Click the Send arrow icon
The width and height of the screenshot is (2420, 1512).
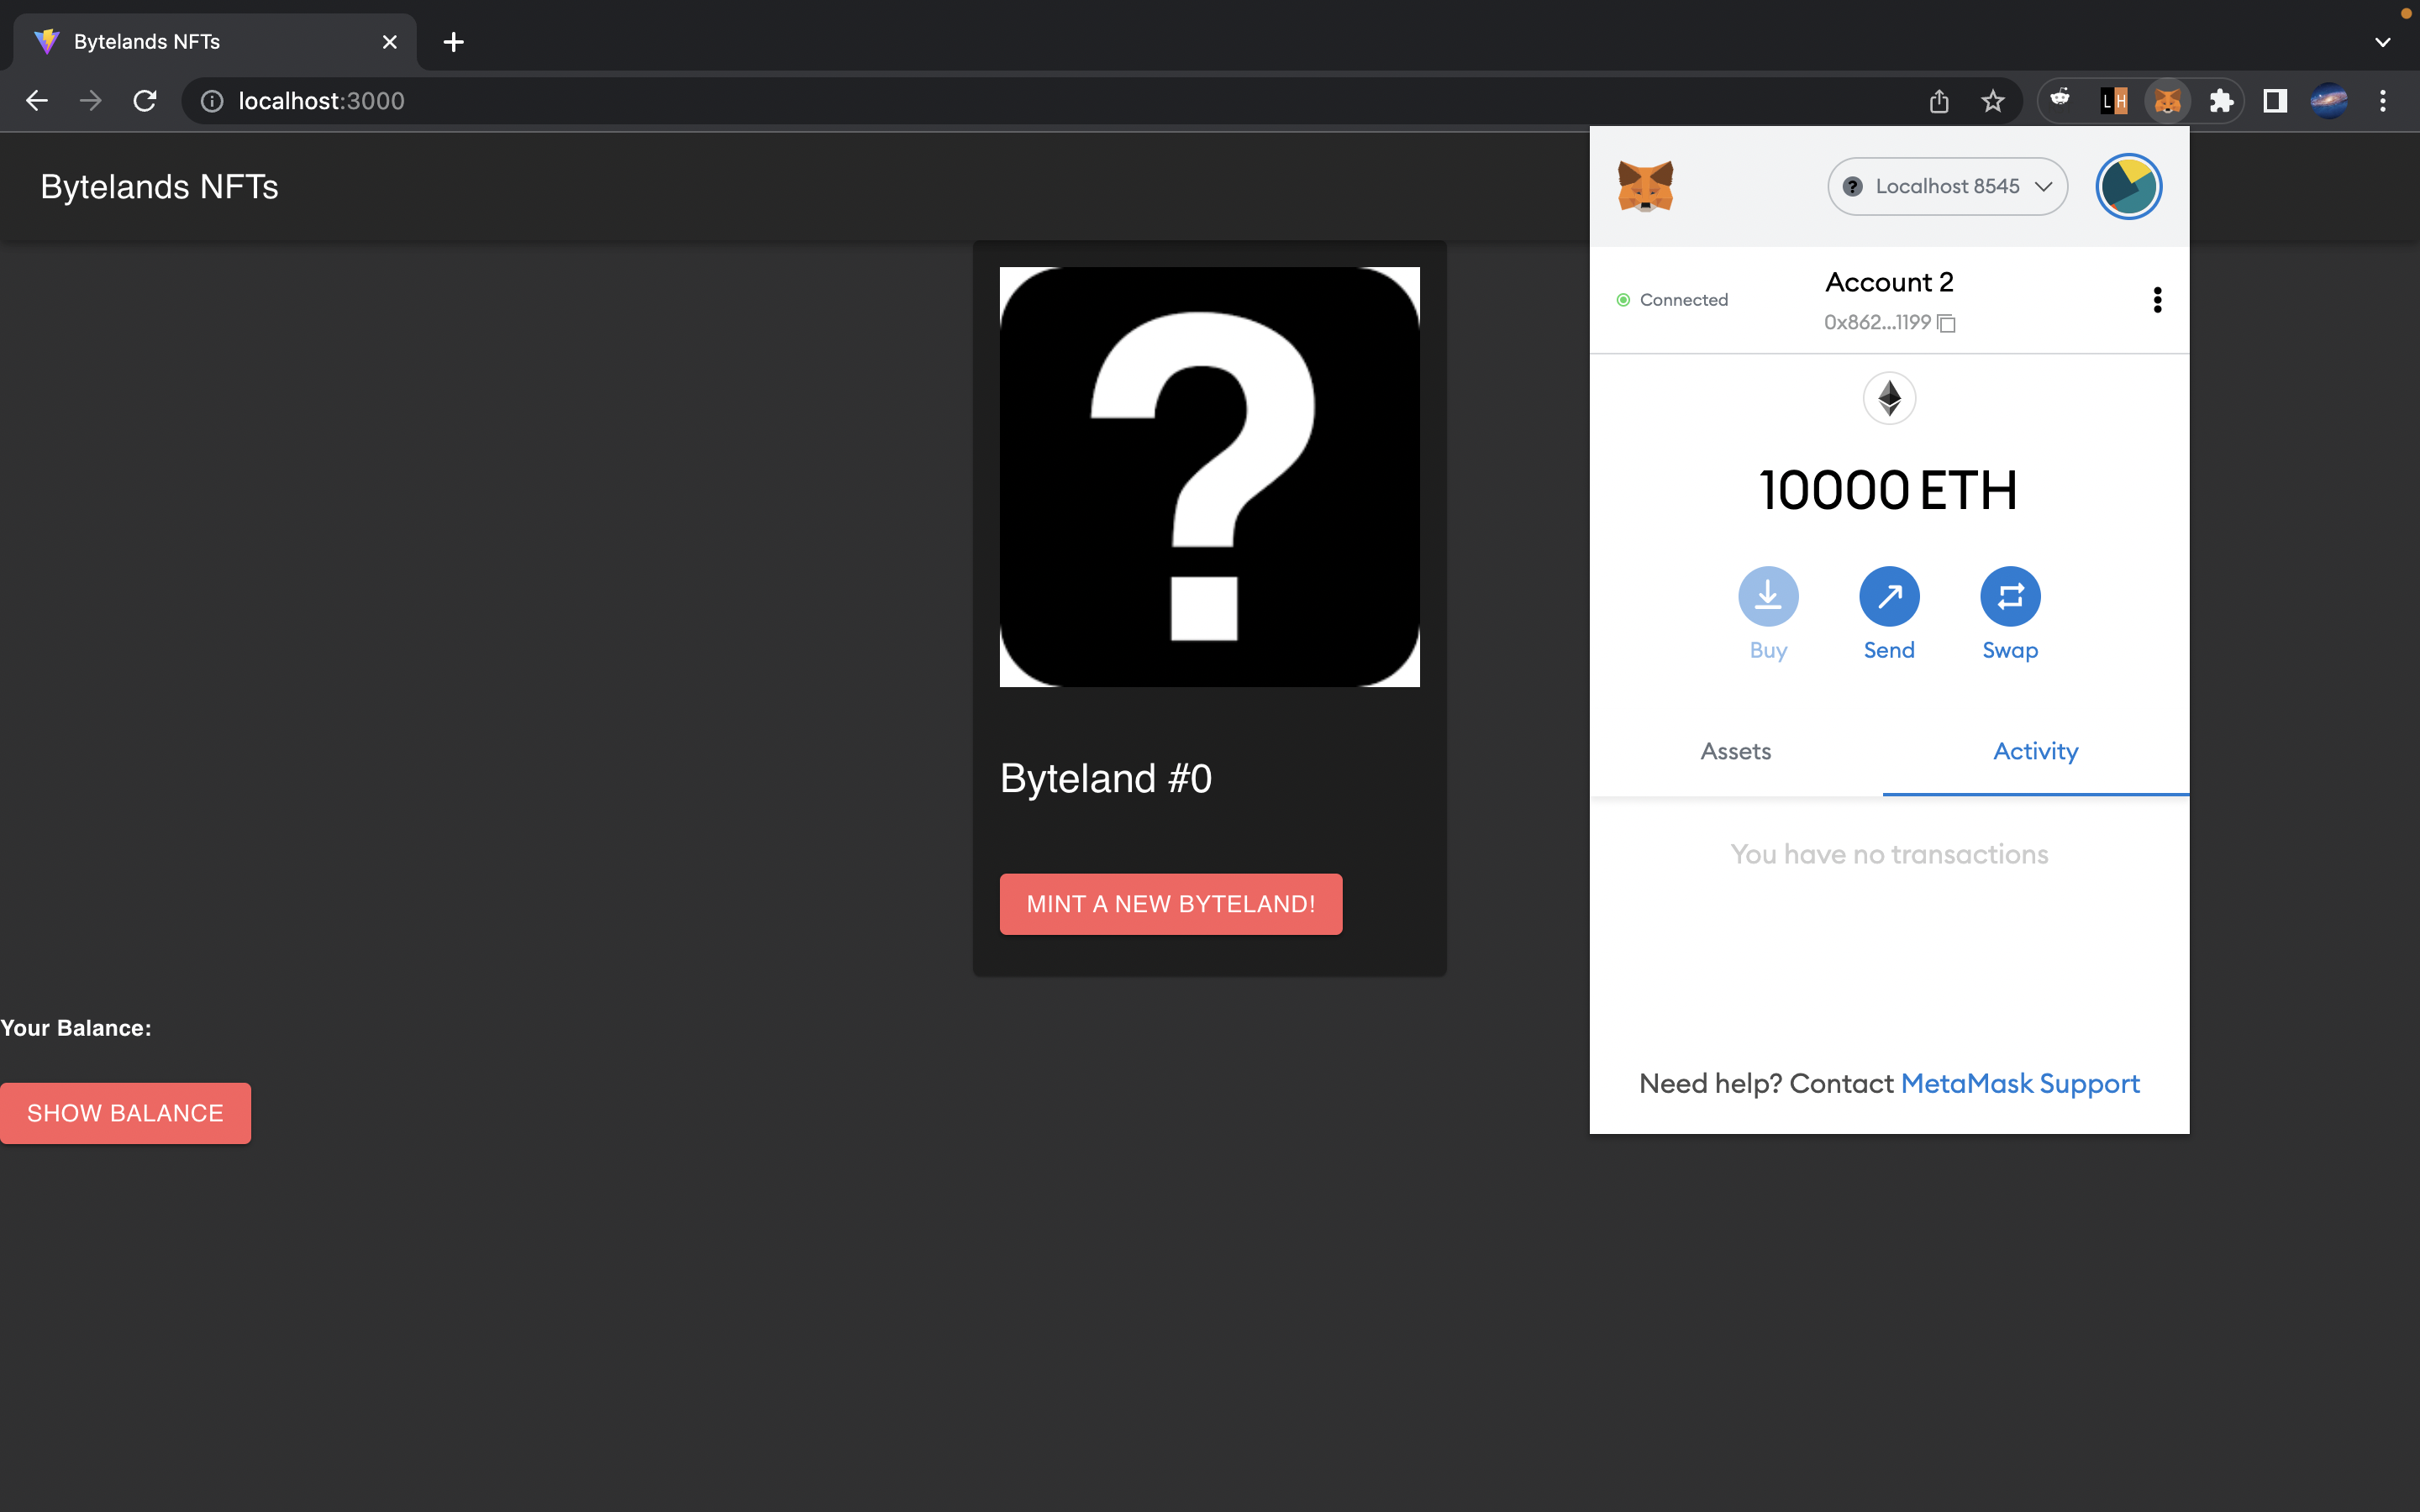[x=1888, y=597]
